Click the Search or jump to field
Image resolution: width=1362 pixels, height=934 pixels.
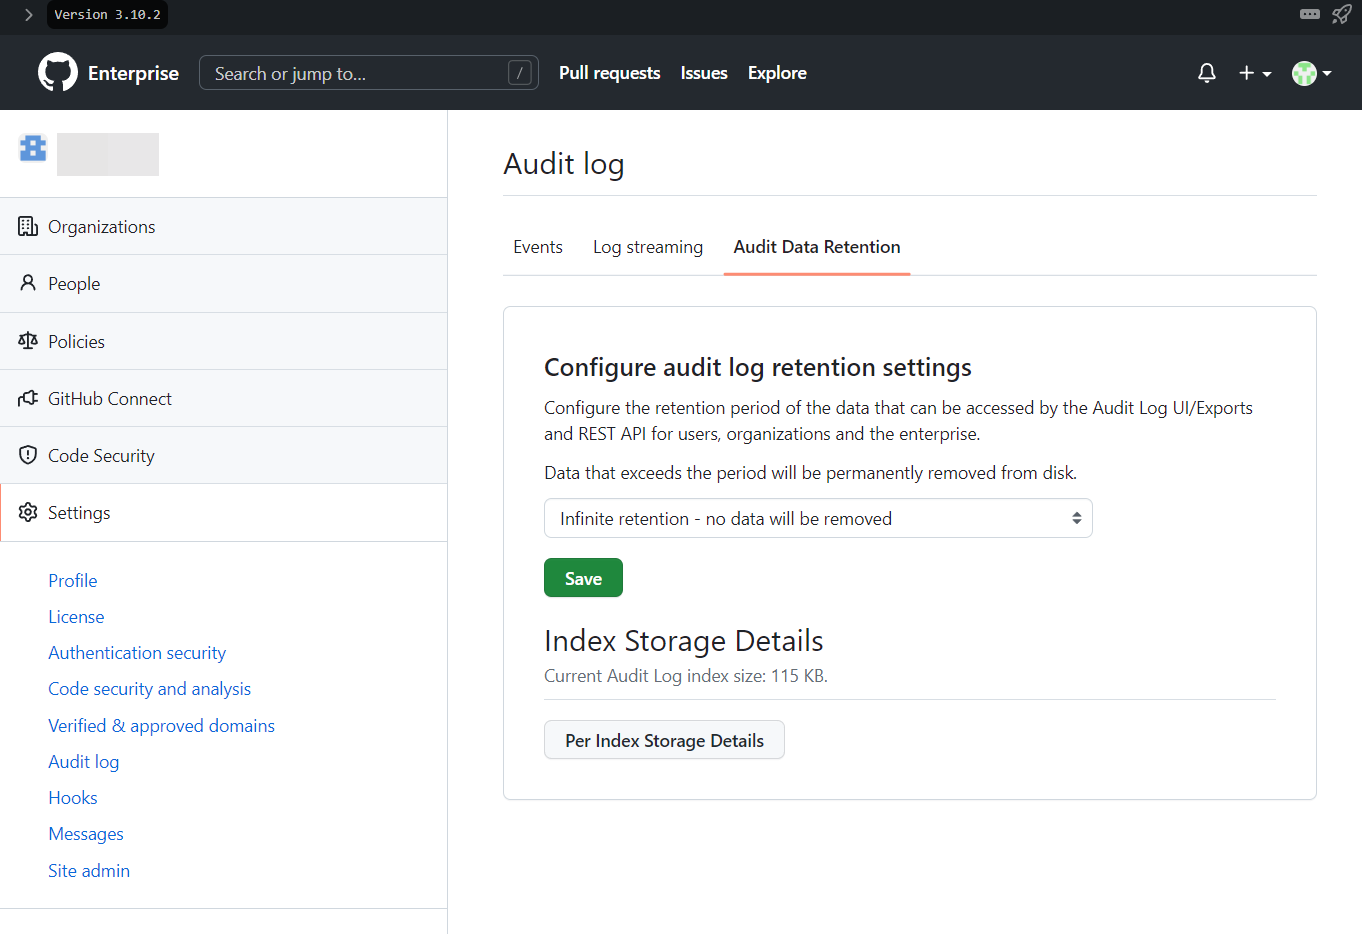(x=369, y=73)
